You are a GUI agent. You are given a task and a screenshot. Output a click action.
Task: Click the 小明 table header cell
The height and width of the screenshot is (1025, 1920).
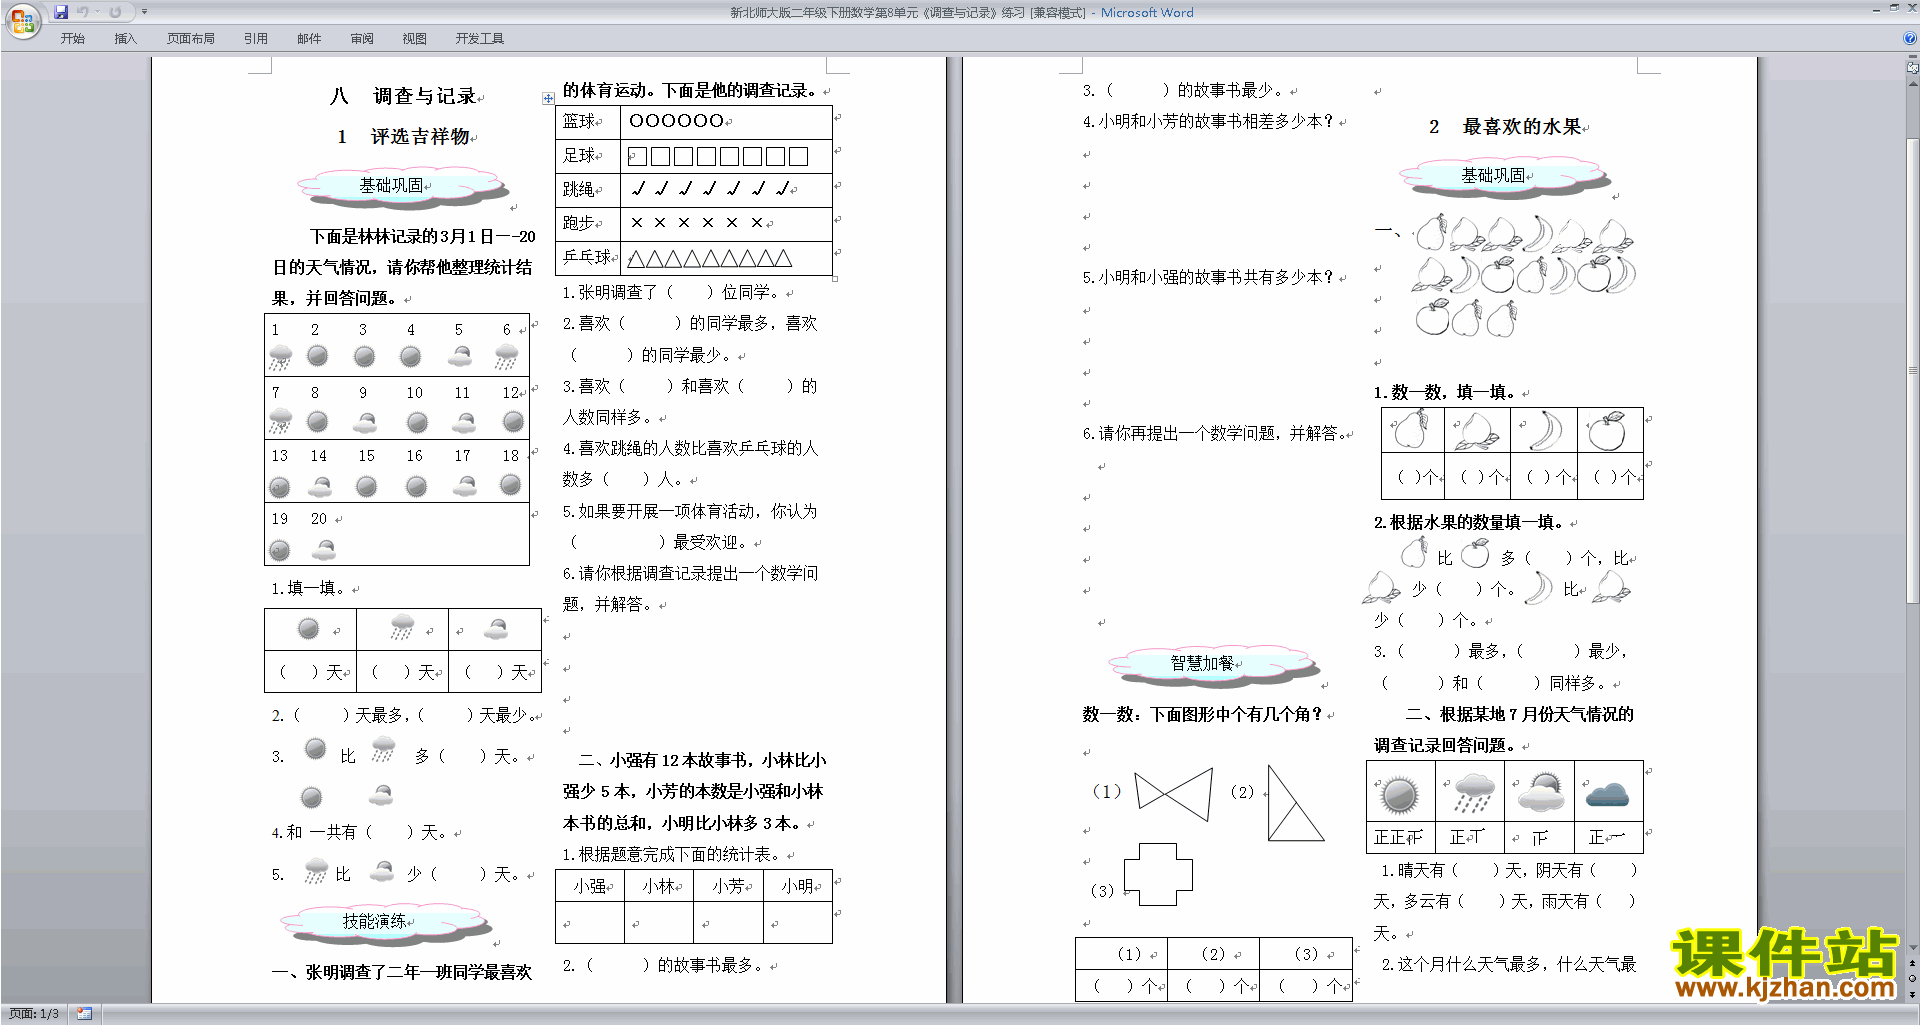(798, 886)
